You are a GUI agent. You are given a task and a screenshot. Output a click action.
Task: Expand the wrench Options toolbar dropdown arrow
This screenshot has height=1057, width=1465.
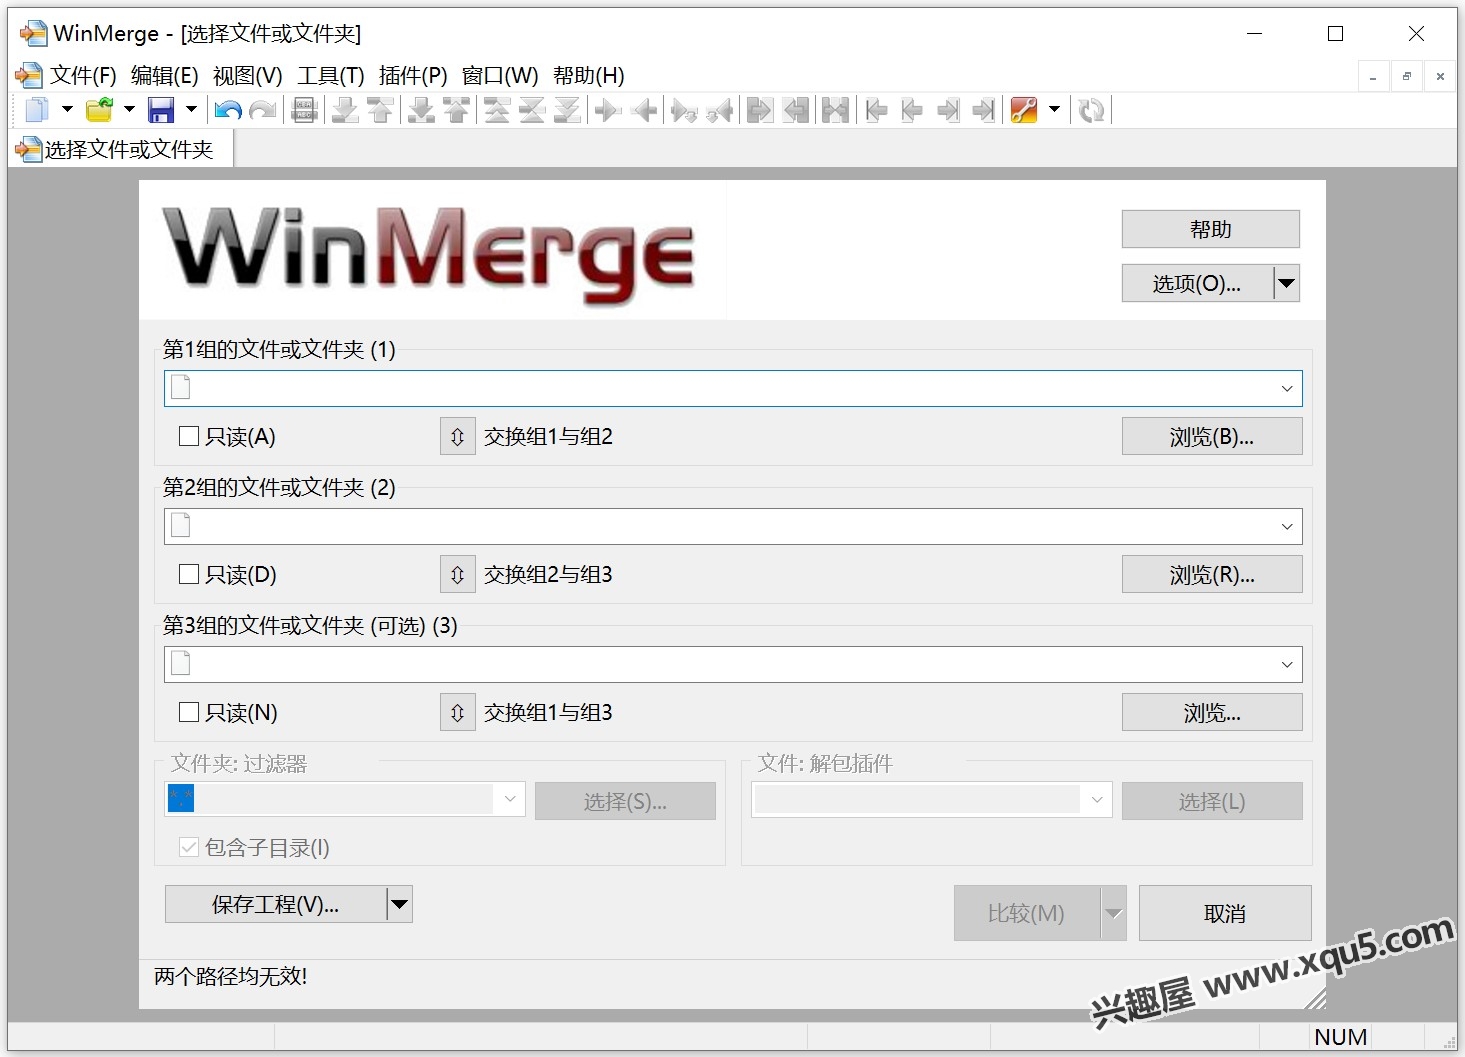coord(1054,110)
